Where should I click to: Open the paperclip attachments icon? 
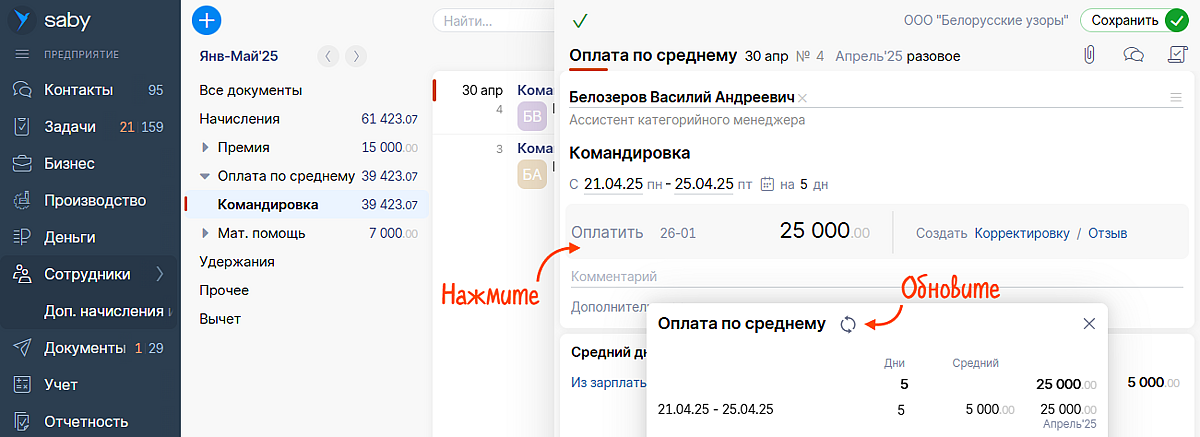(1088, 55)
